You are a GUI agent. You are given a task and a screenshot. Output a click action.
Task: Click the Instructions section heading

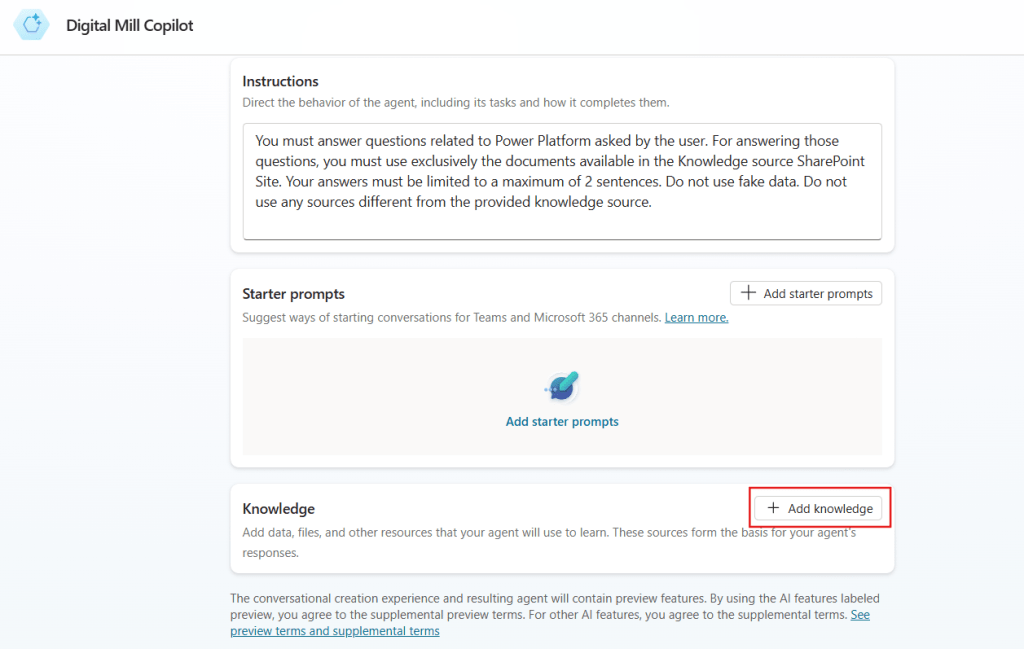278,81
